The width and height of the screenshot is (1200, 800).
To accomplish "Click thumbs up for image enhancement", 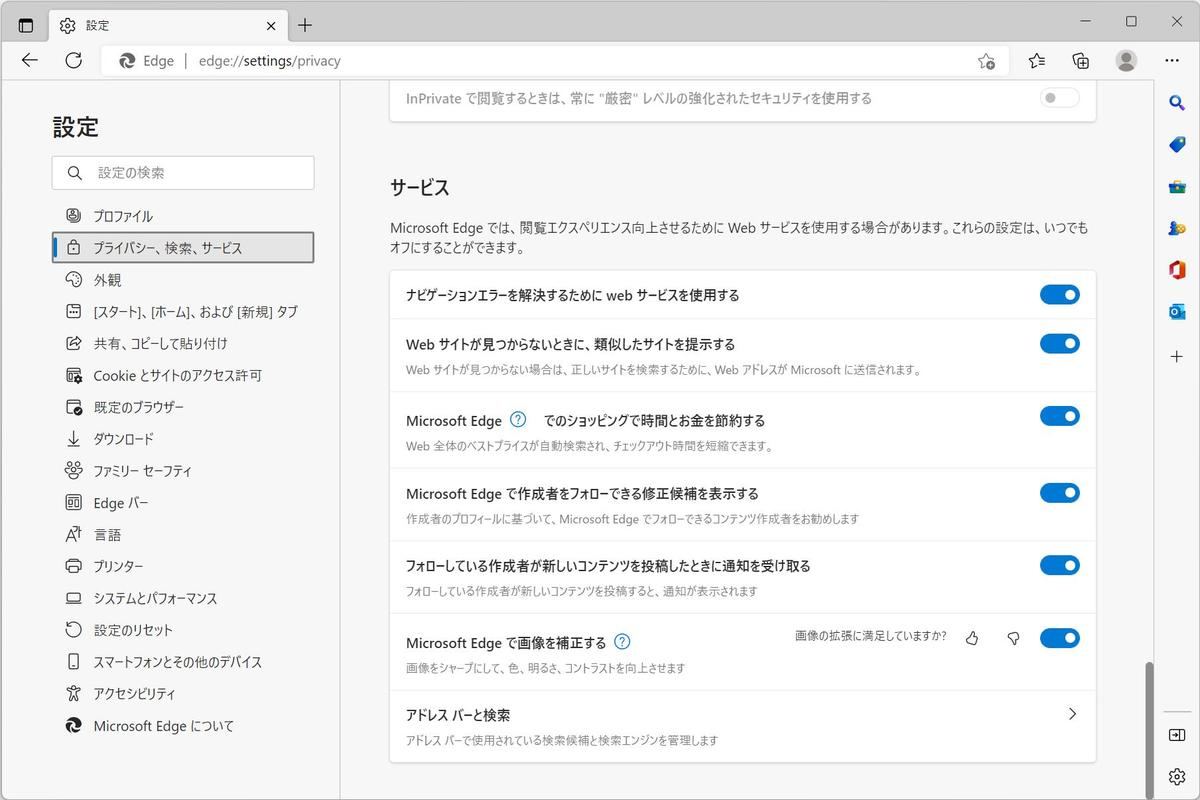I will coord(972,638).
